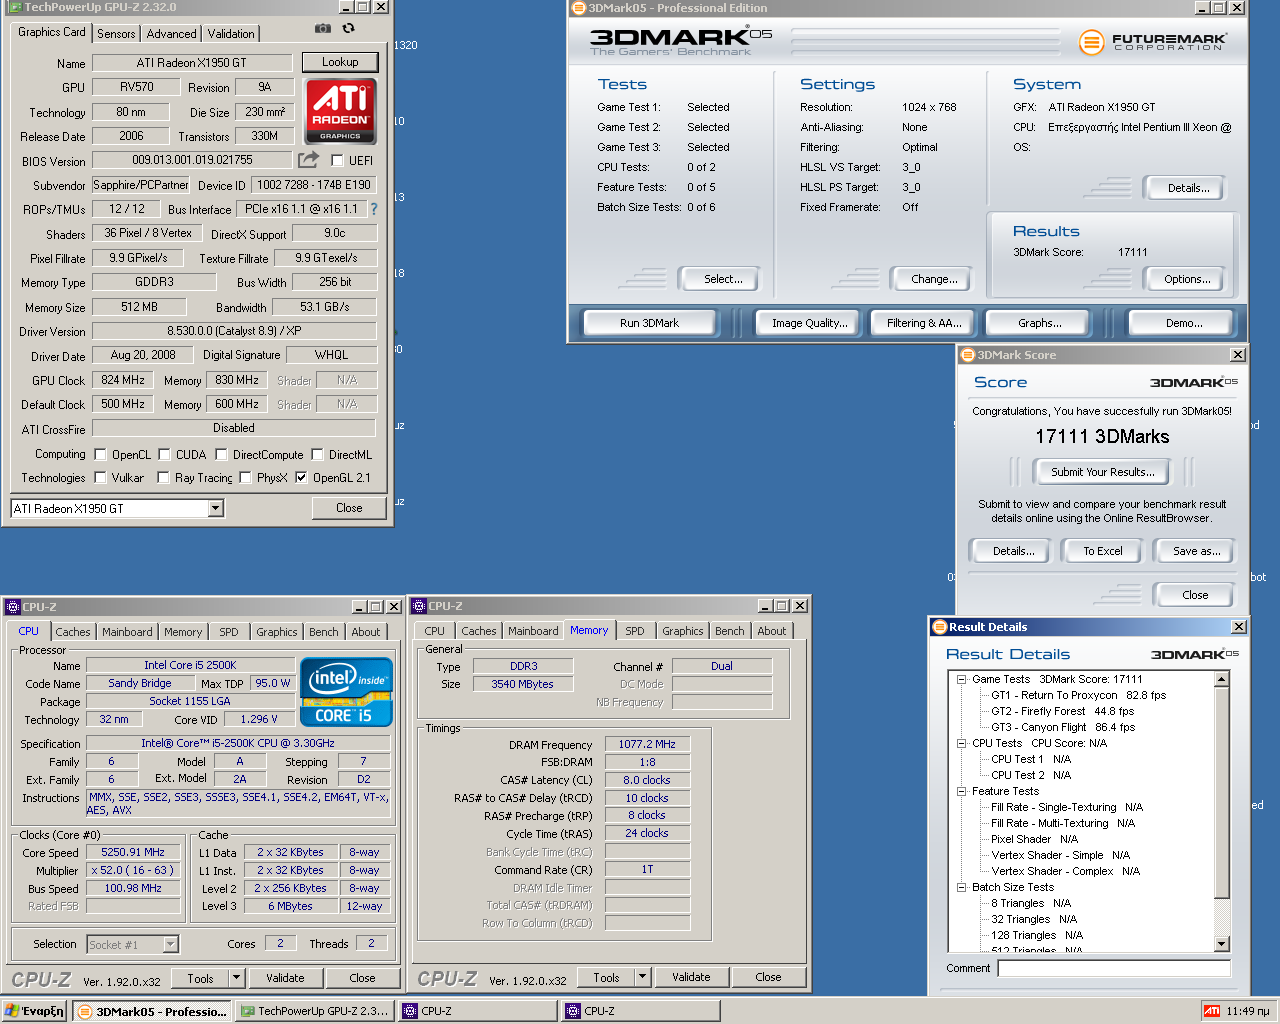Toggle the Ray Tracing checkbox
Viewport: 1280px width, 1024px height.
tap(163, 478)
